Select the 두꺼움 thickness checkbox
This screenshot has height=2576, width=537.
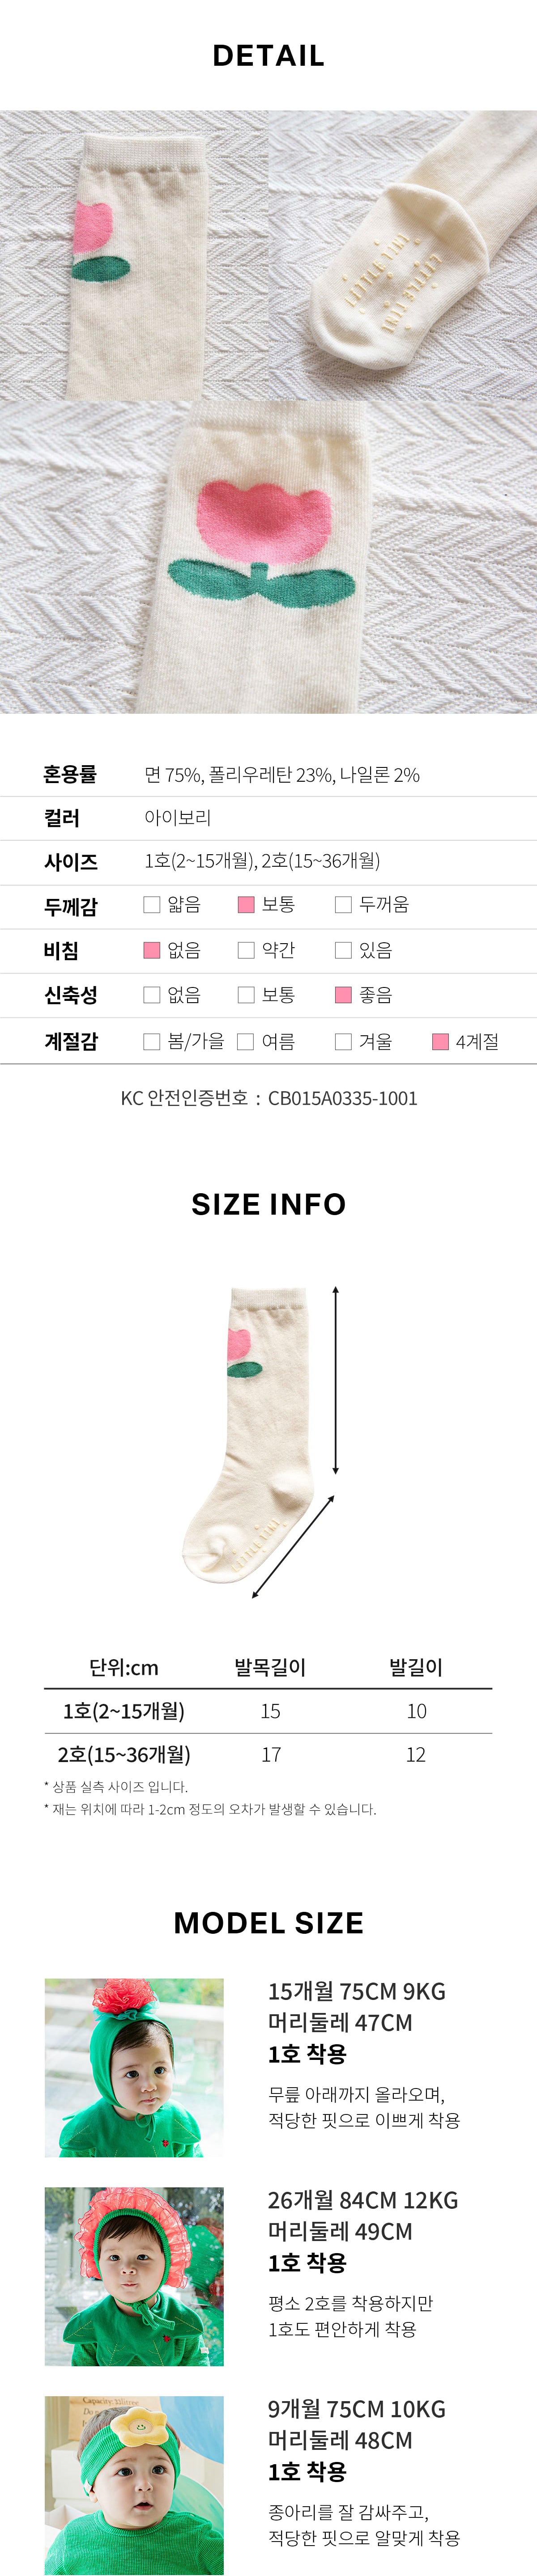pyautogui.click(x=343, y=905)
